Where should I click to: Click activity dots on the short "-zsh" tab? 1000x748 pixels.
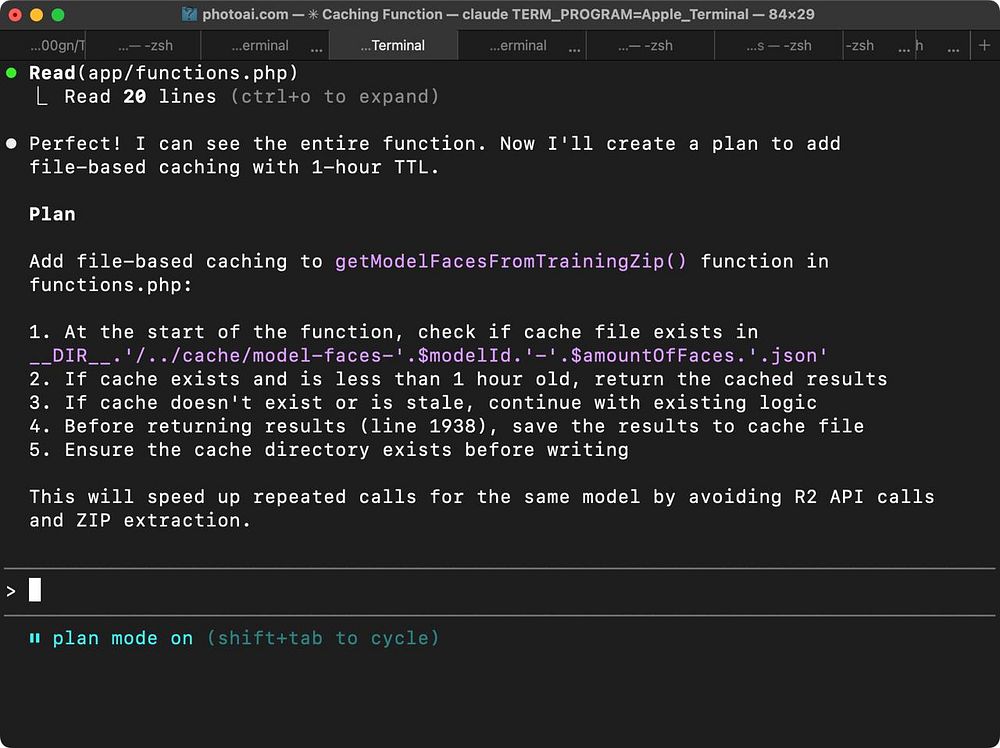905,46
